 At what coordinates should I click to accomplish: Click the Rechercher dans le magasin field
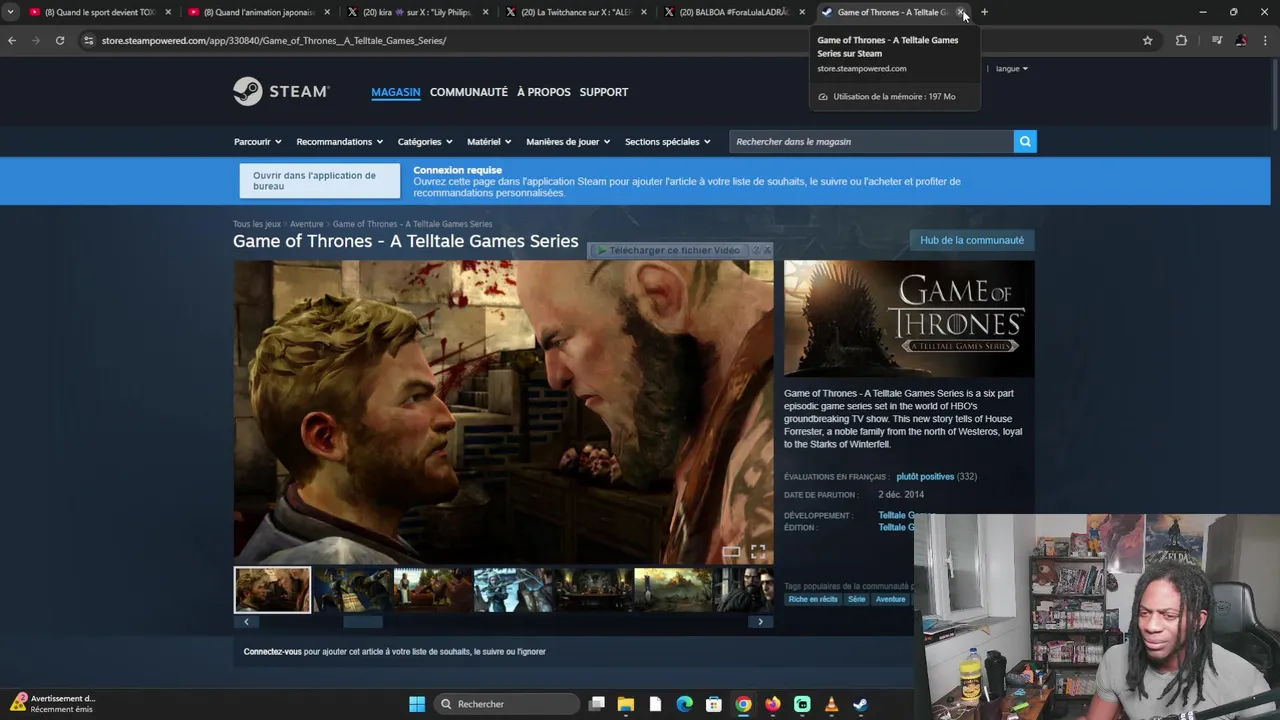(x=871, y=141)
